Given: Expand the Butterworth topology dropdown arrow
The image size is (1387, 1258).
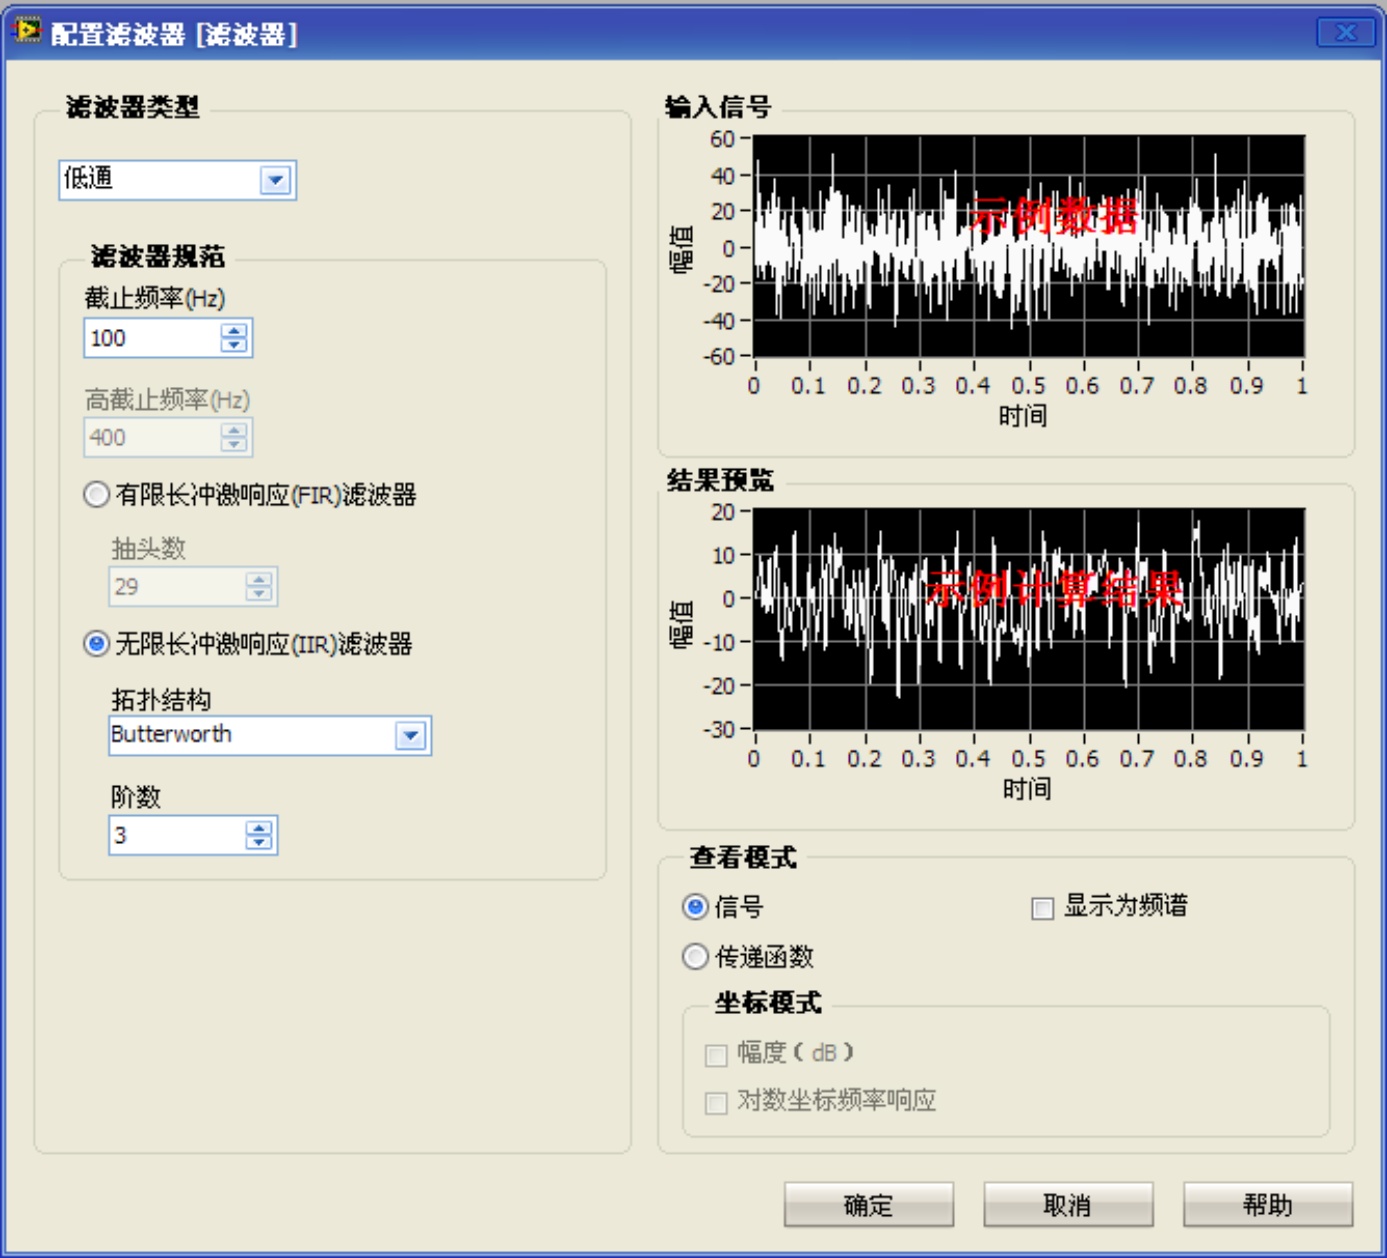Looking at the screenshot, I should pos(410,736).
